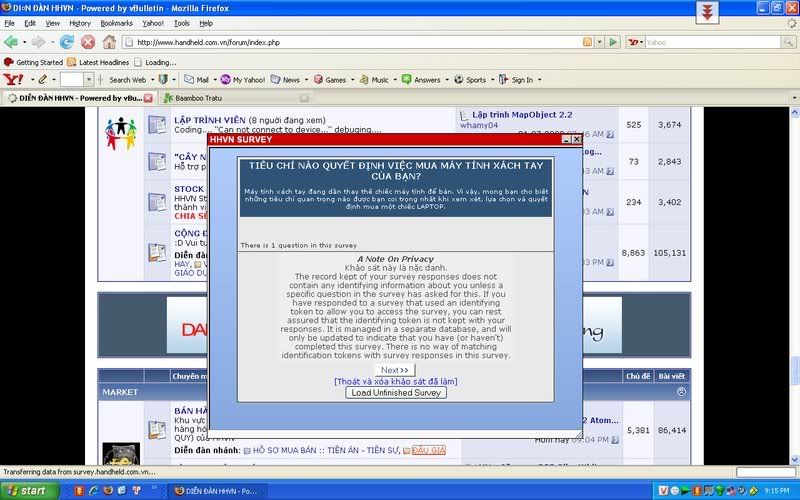Open the Home page icon

[109, 42]
